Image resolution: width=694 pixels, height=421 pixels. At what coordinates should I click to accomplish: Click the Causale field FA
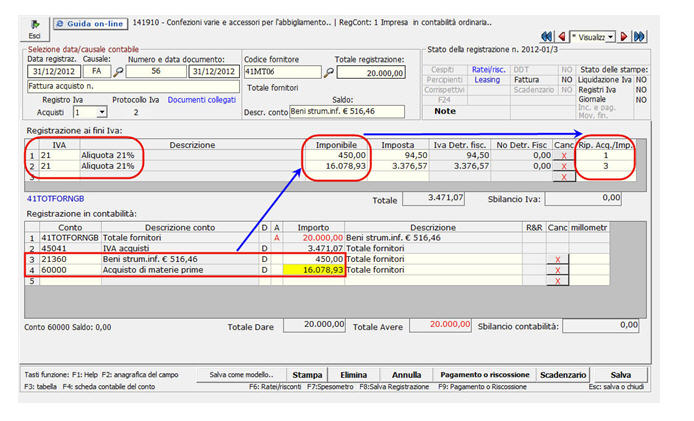click(96, 71)
